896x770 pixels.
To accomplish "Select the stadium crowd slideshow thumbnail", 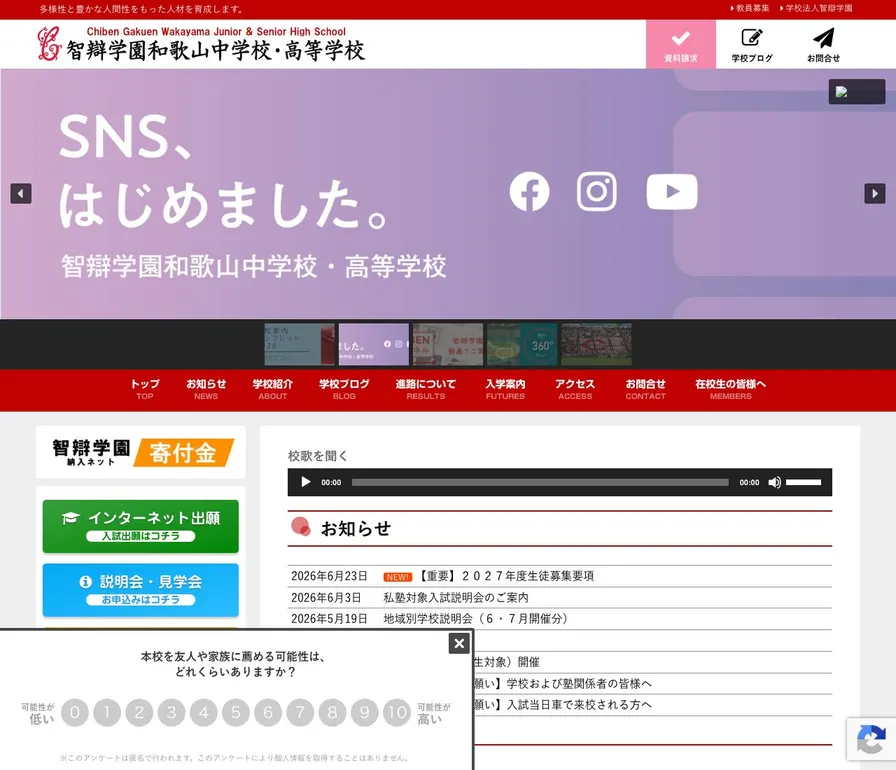I will (597, 344).
